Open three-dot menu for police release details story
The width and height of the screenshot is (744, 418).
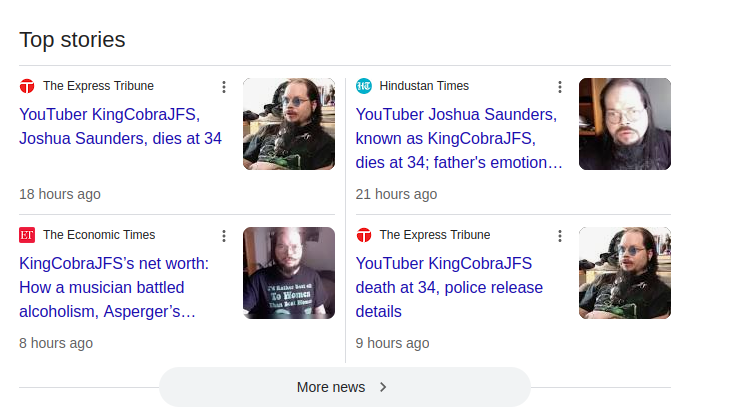click(560, 236)
